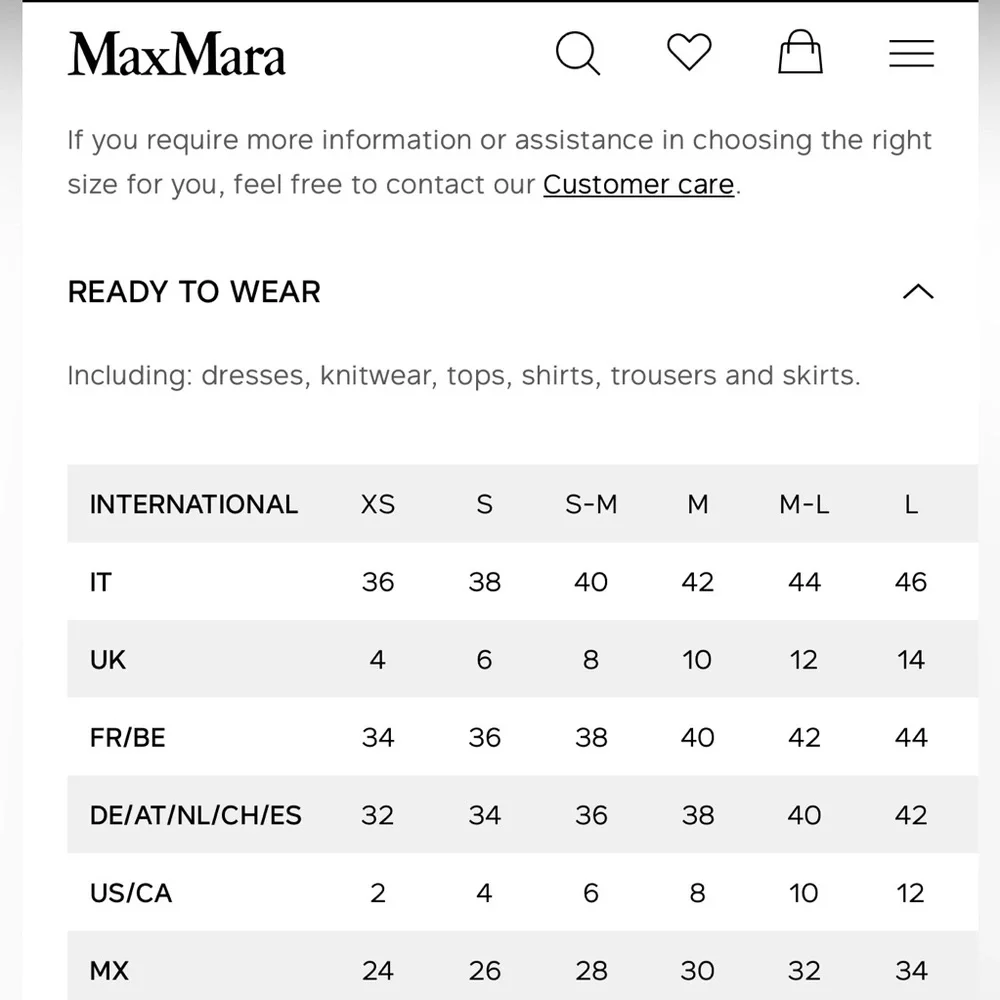Select the US/CA row in the chart
The width and height of the screenshot is (1000, 1000).
click(131, 893)
